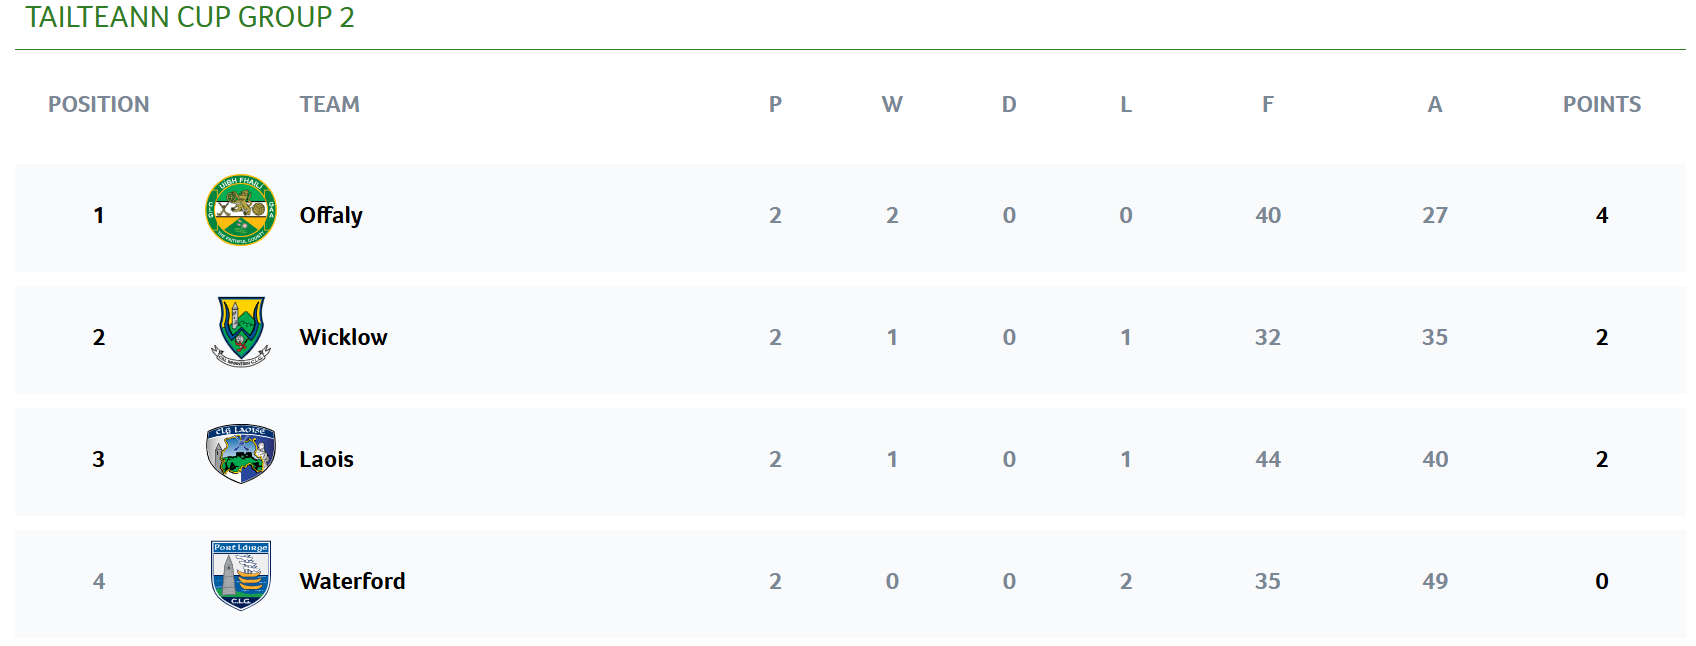1696x646 pixels.
Task: Click position number 1 in Offaly row
Action: (98, 215)
